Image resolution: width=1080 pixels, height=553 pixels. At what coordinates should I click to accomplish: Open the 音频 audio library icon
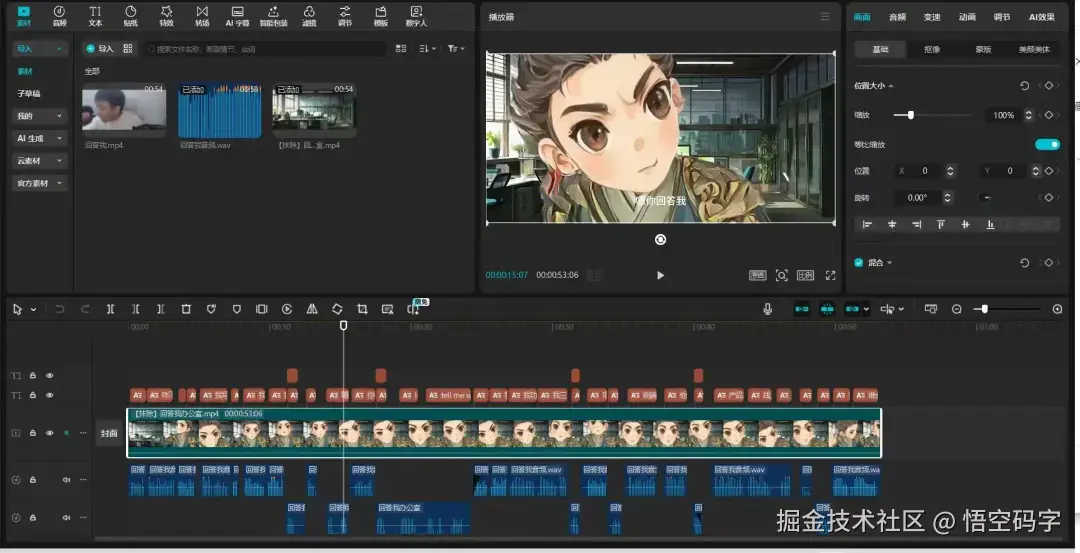pos(59,16)
